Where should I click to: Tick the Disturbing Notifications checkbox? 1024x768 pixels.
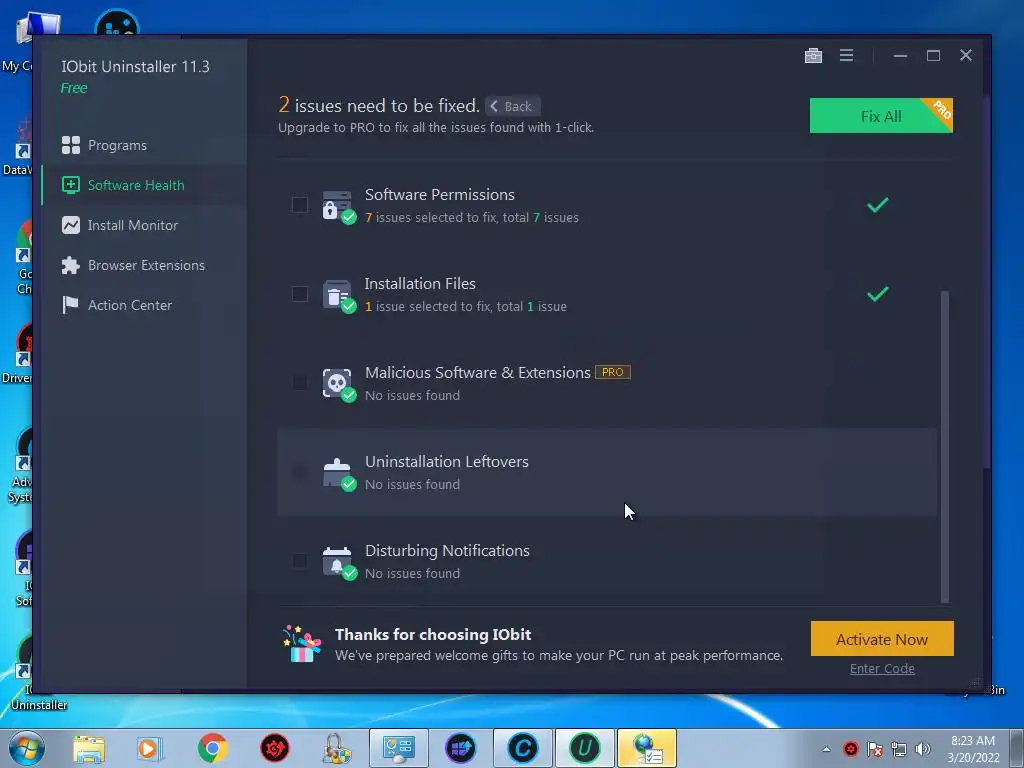pos(299,561)
